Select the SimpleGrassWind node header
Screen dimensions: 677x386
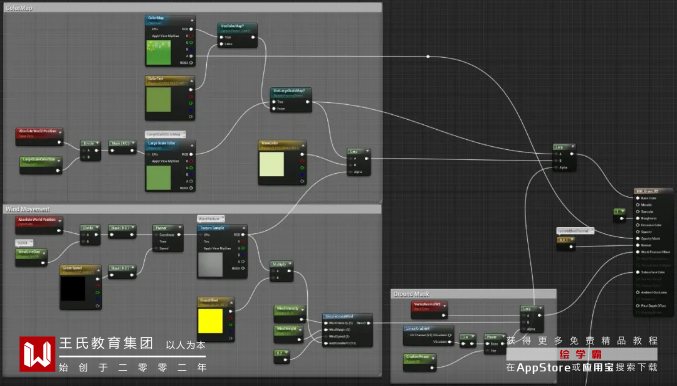[348, 317]
